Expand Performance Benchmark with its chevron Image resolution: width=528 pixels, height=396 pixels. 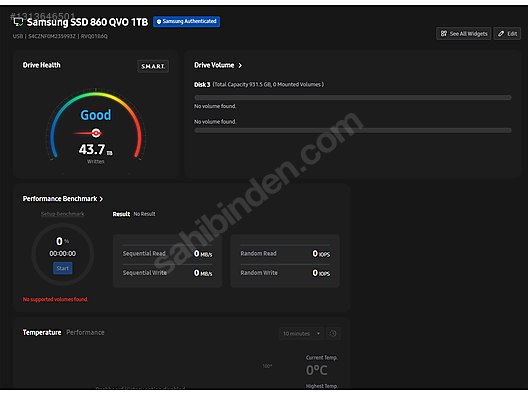click(x=101, y=199)
